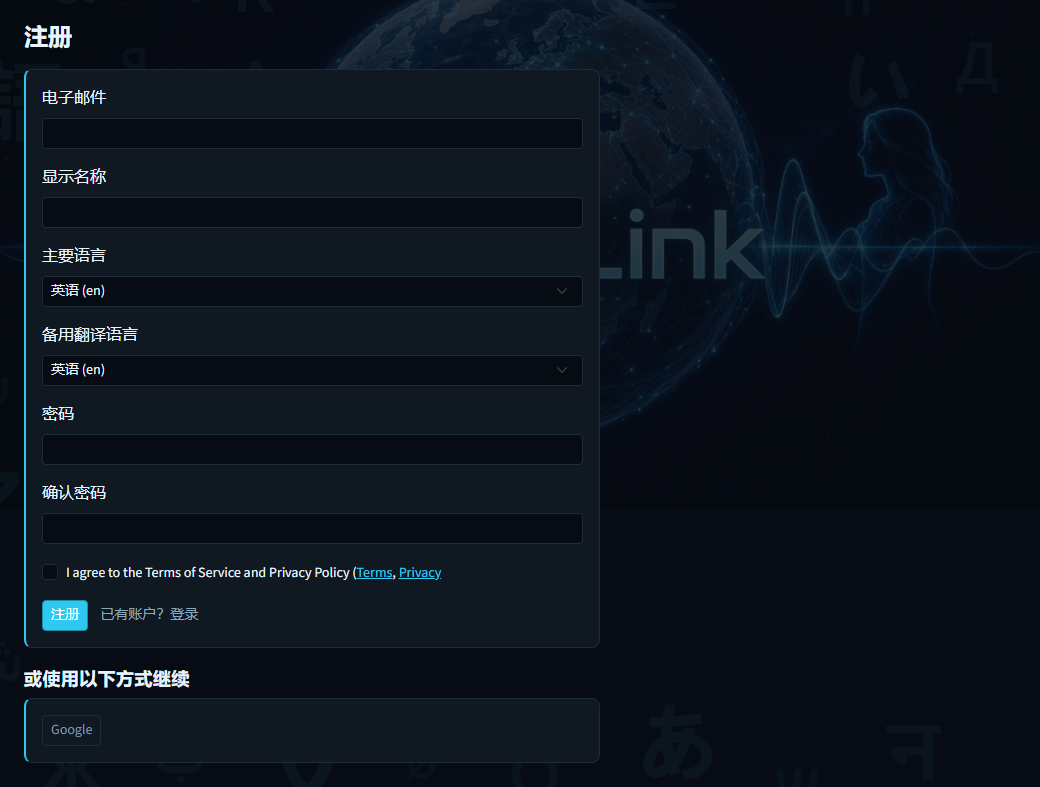The width and height of the screenshot is (1040, 787).
Task: Select the 密码 password input field
Action: coord(312,449)
